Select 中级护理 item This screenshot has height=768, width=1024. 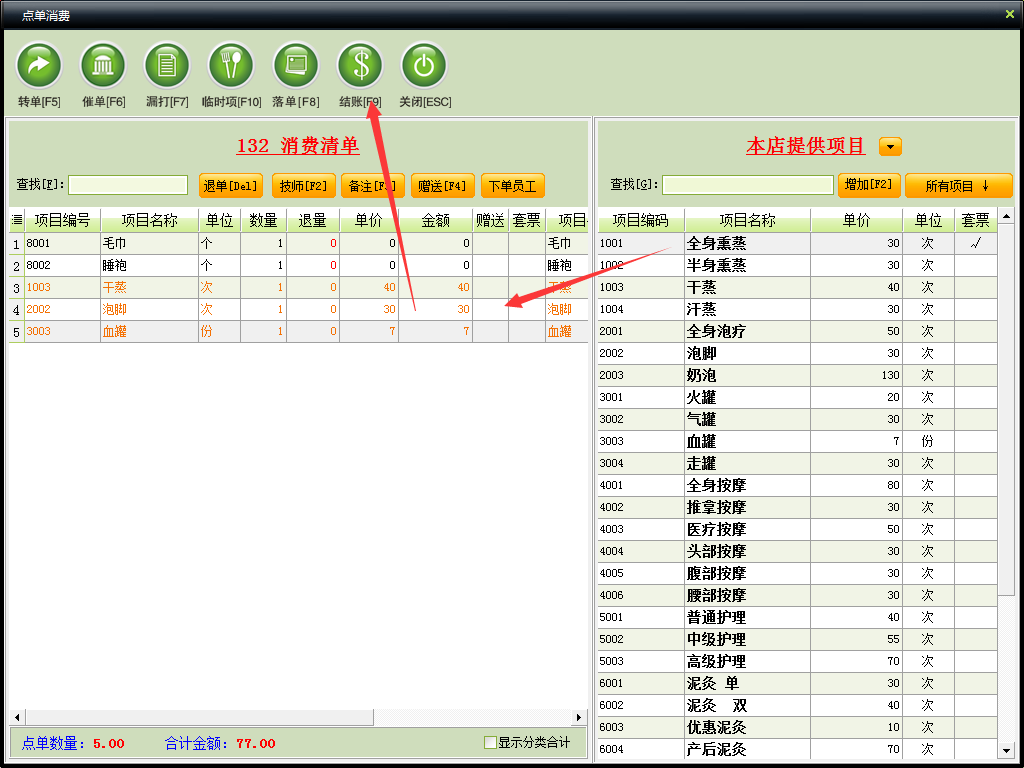click(x=797, y=639)
